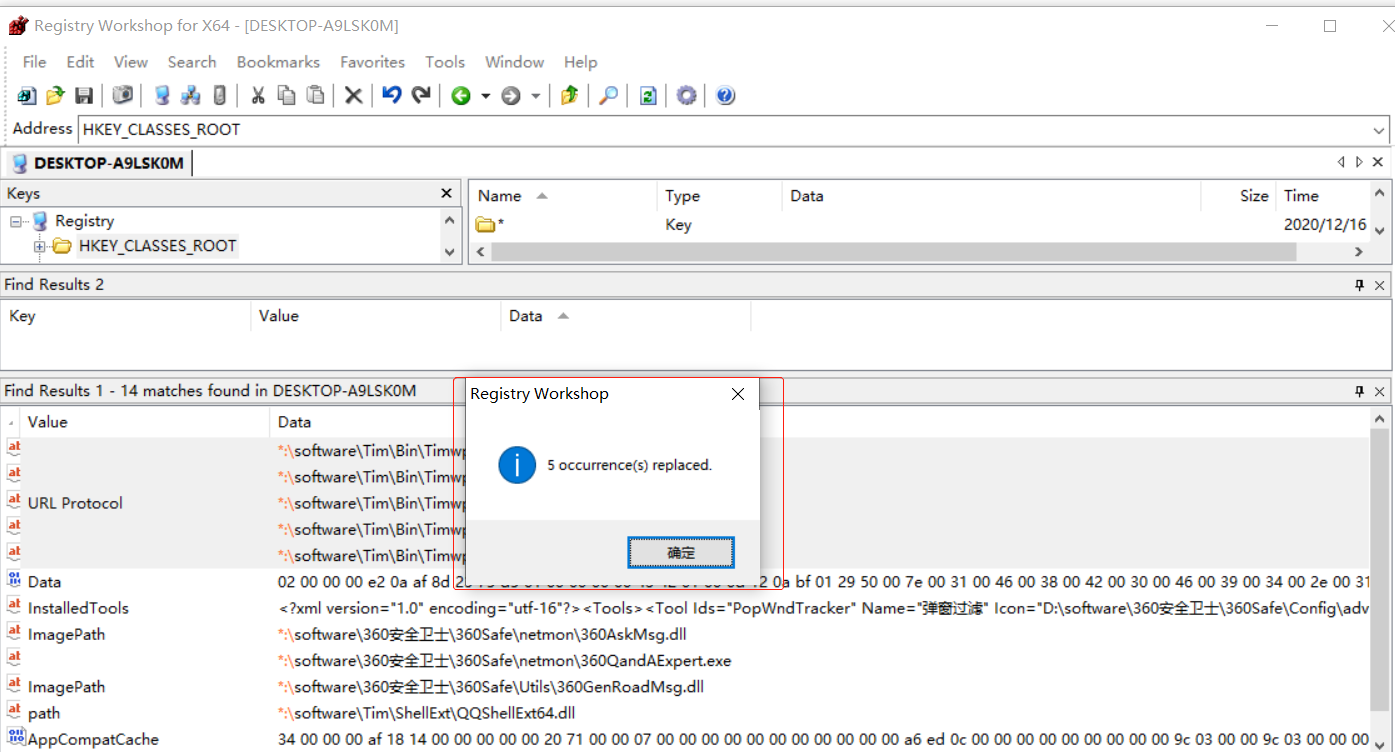Select the DESKTOP-A9LSK0M tab
1395x752 pixels.
pos(99,163)
